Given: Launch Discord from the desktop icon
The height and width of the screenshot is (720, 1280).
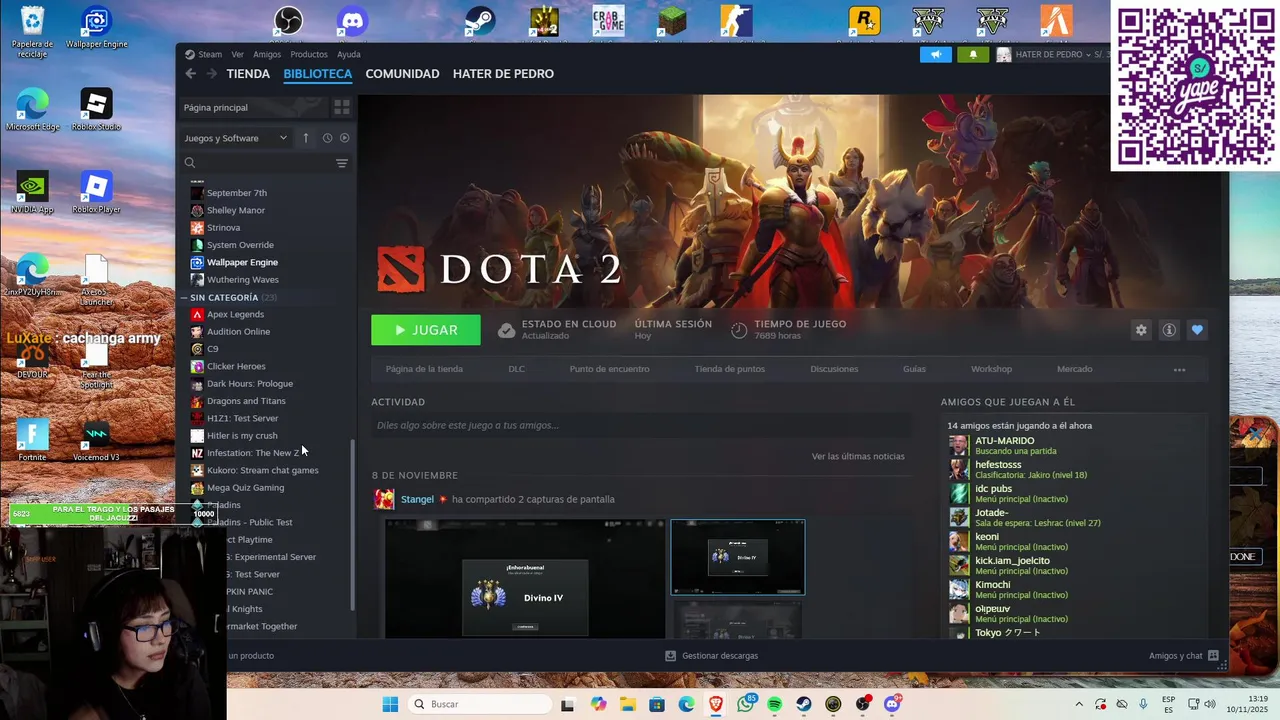Looking at the screenshot, I should (352, 20).
